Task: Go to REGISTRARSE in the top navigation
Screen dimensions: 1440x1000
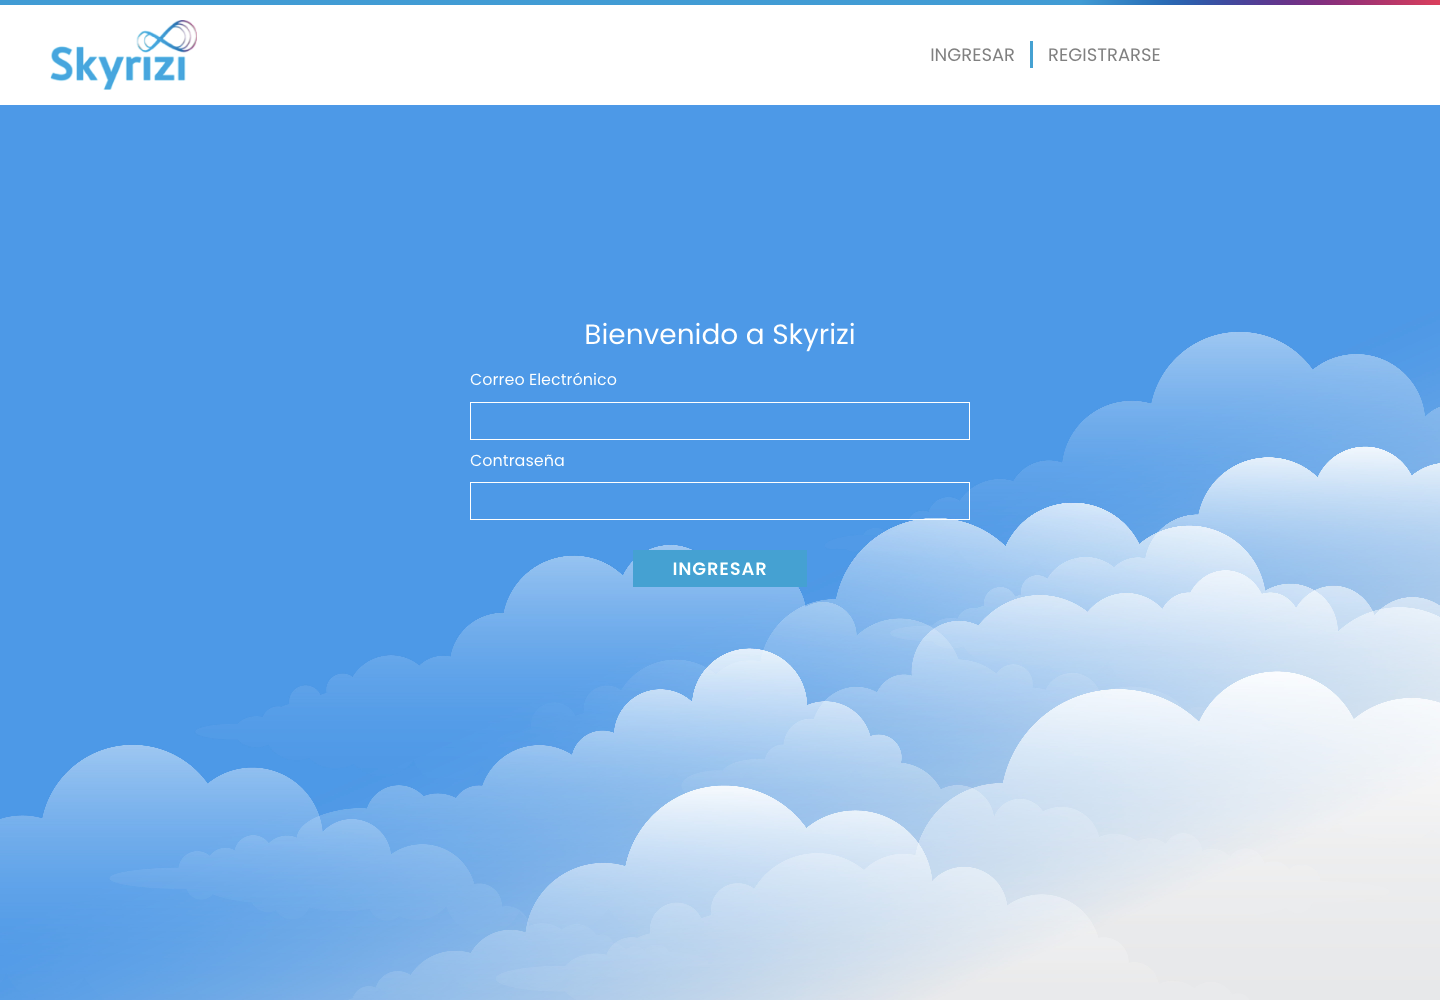Action: (x=1103, y=55)
